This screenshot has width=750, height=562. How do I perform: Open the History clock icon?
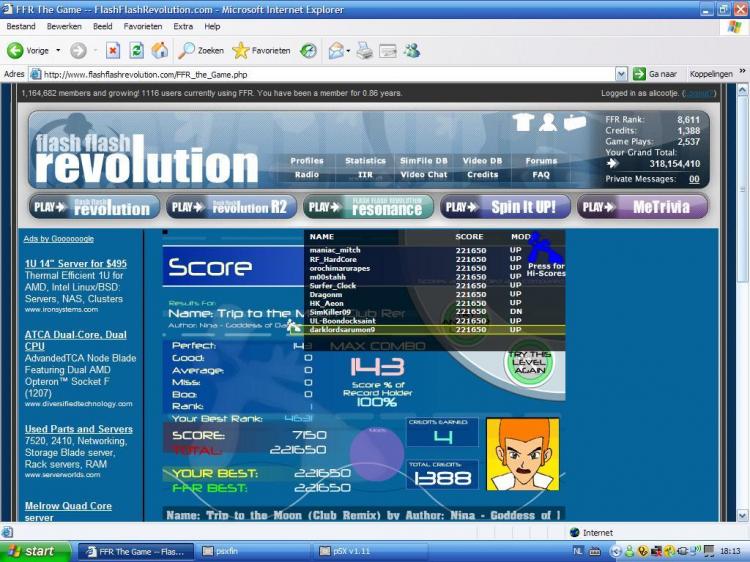click(309, 50)
